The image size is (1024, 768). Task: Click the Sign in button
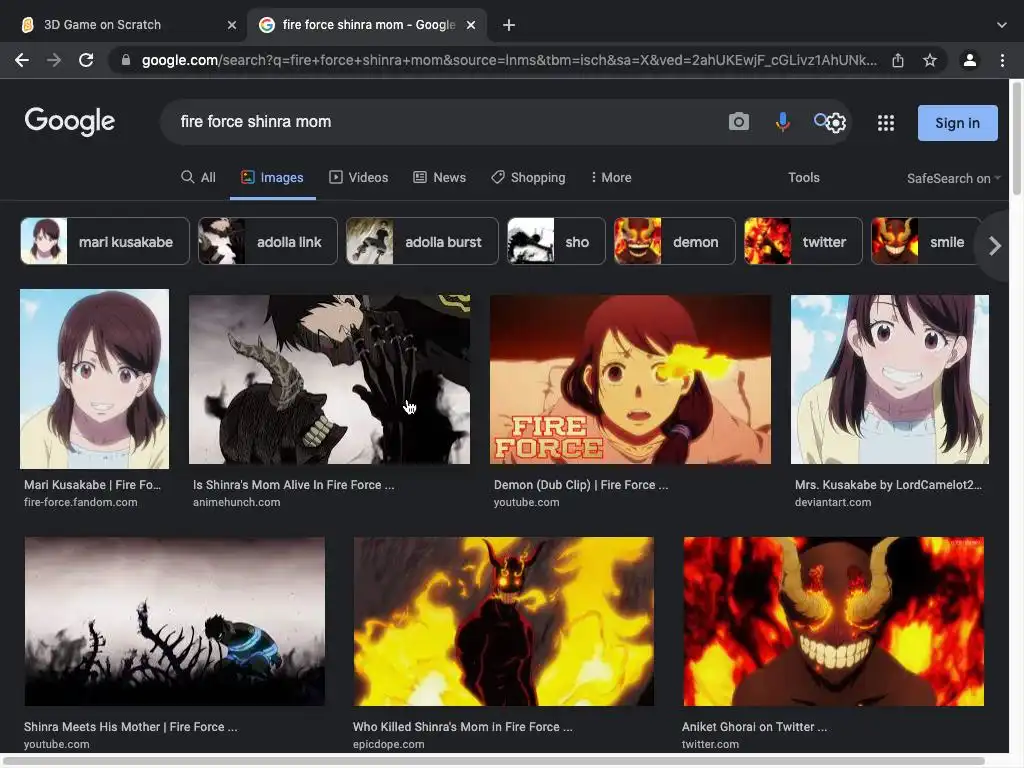point(957,123)
